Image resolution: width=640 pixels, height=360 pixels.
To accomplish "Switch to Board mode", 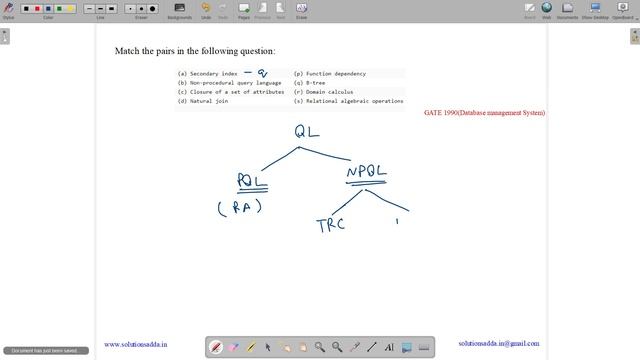I will tap(530, 11).
